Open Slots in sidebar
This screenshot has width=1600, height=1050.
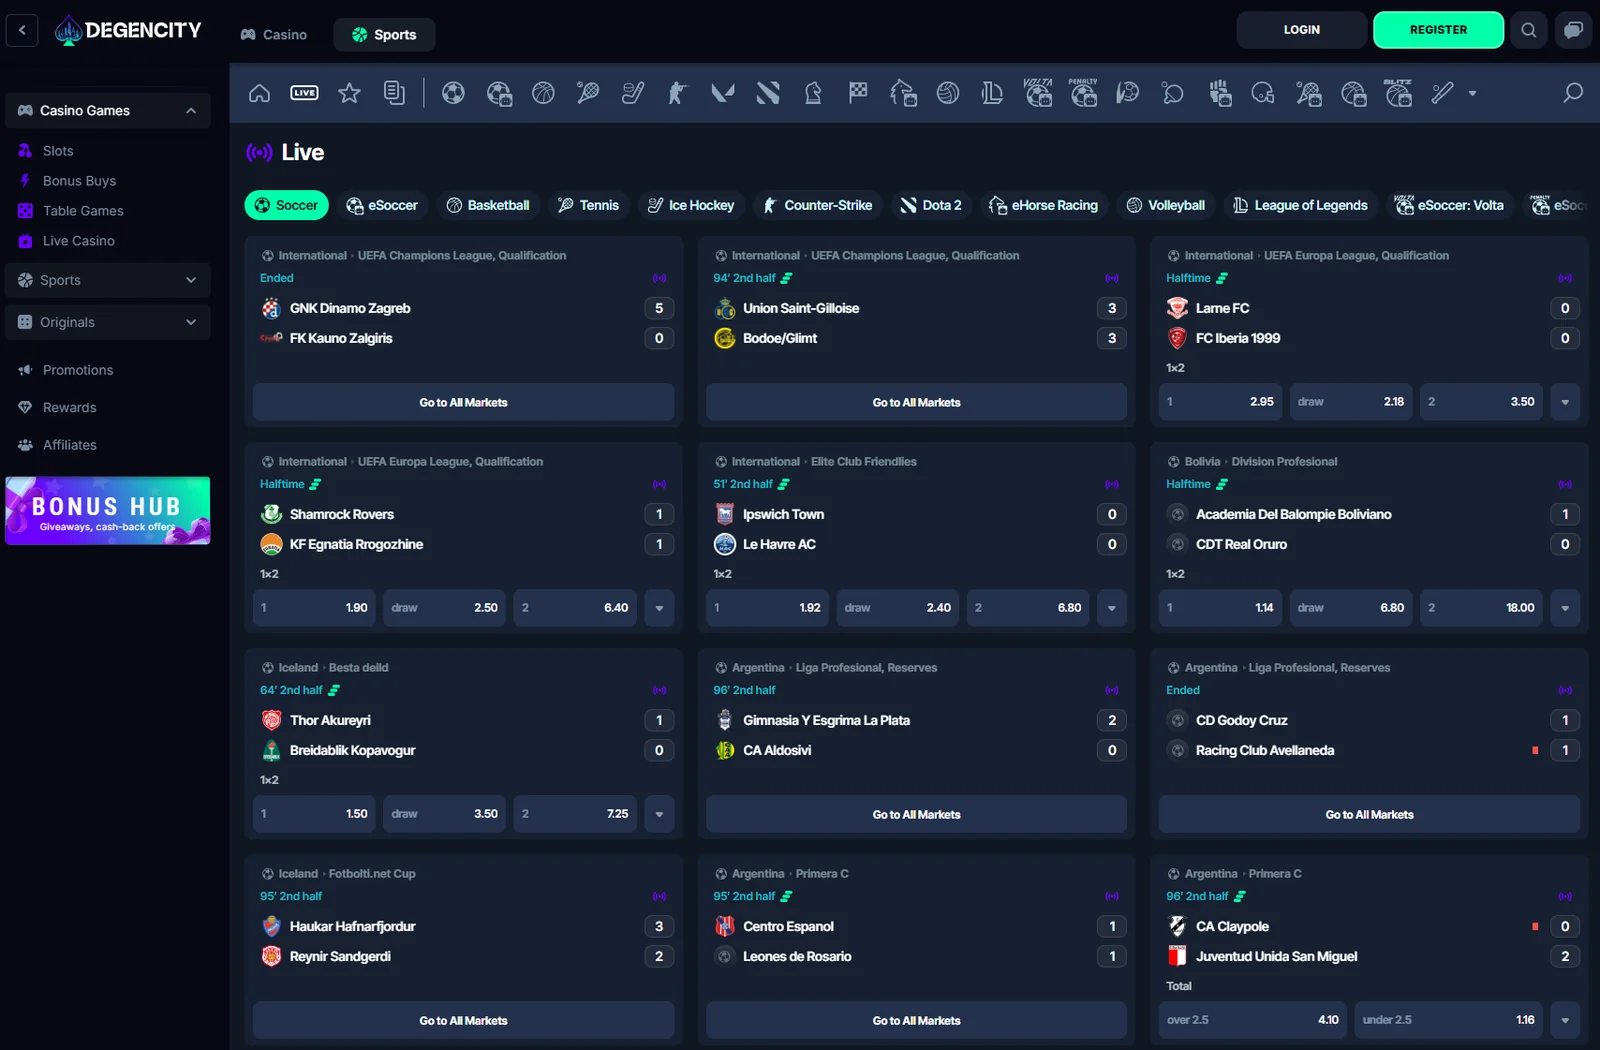click(x=58, y=151)
